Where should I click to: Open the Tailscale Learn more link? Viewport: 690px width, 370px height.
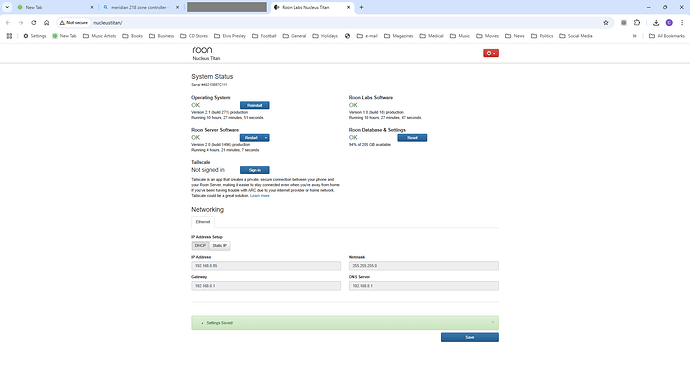(x=260, y=196)
